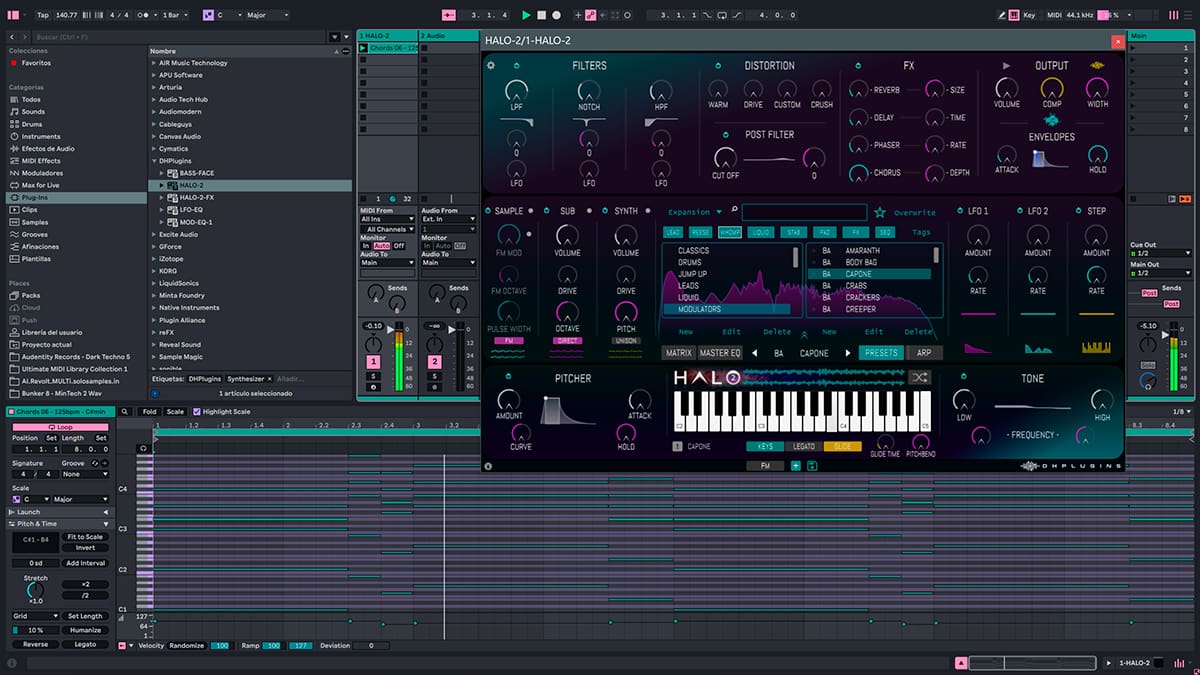The image size is (1200, 675).
Task: Open the MATRIX tab
Action: tap(678, 353)
